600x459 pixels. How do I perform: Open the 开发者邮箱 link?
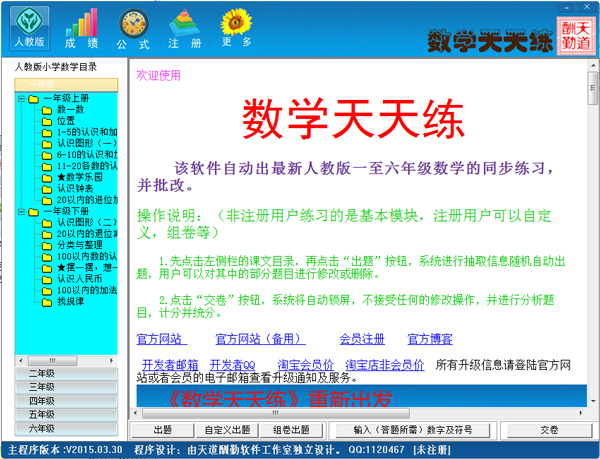click(x=170, y=365)
